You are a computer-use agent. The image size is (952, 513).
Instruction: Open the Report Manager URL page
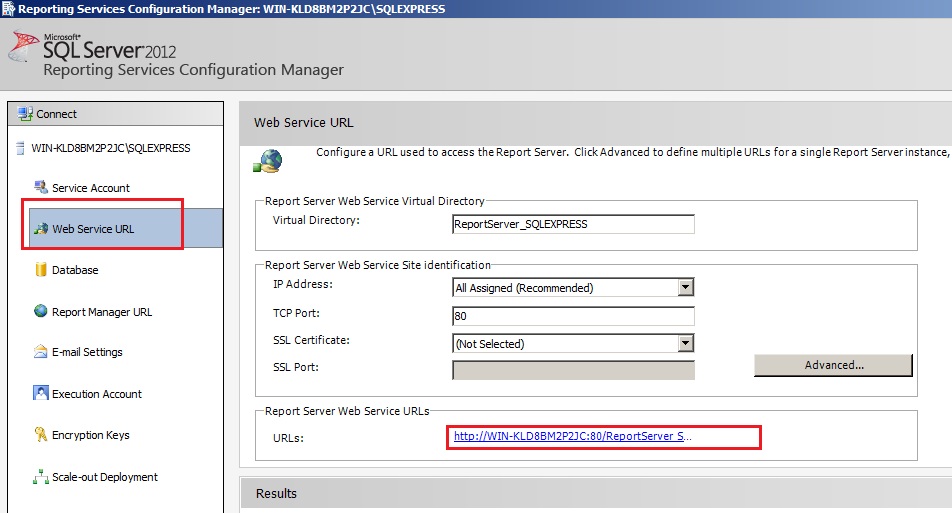tap(102, 312)
